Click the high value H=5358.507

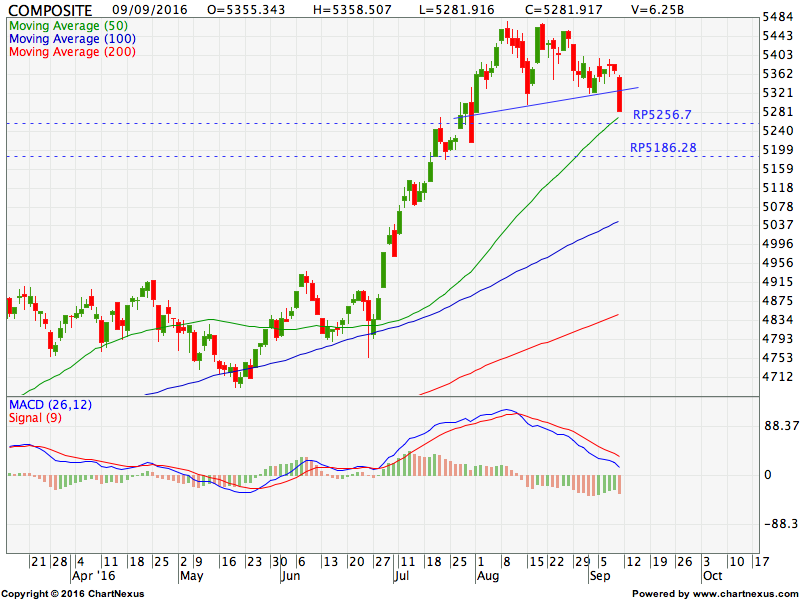pyautogui.click(x=352, y=10)
